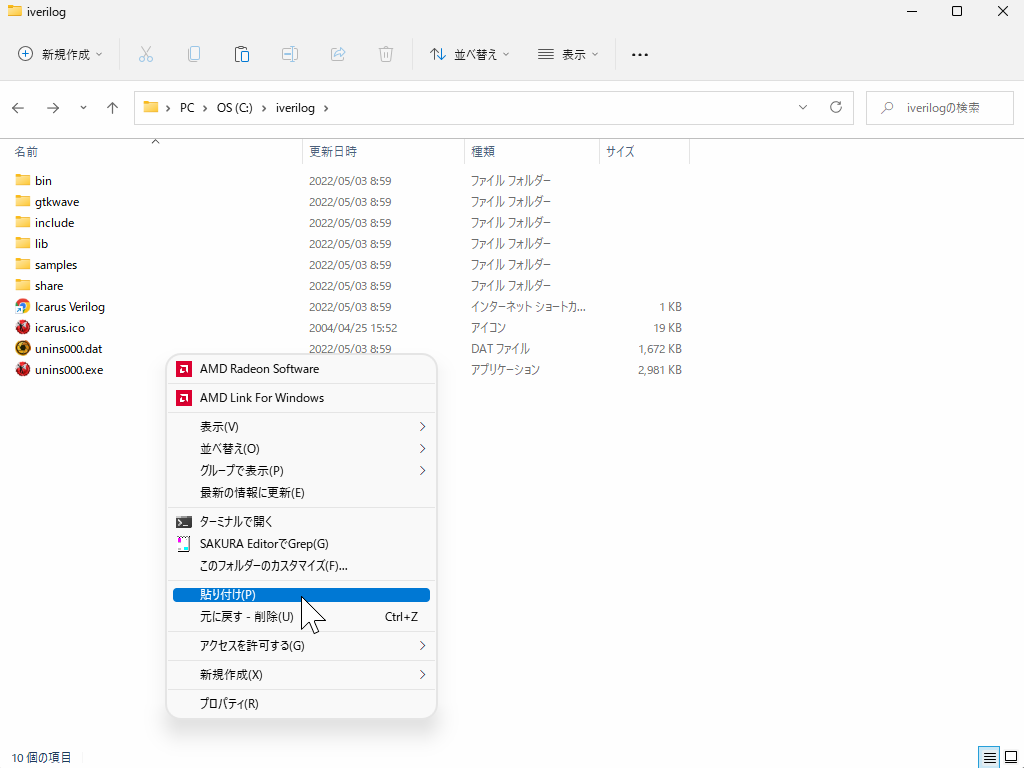Open the three-dot See more menu

[x=640, y=55]
